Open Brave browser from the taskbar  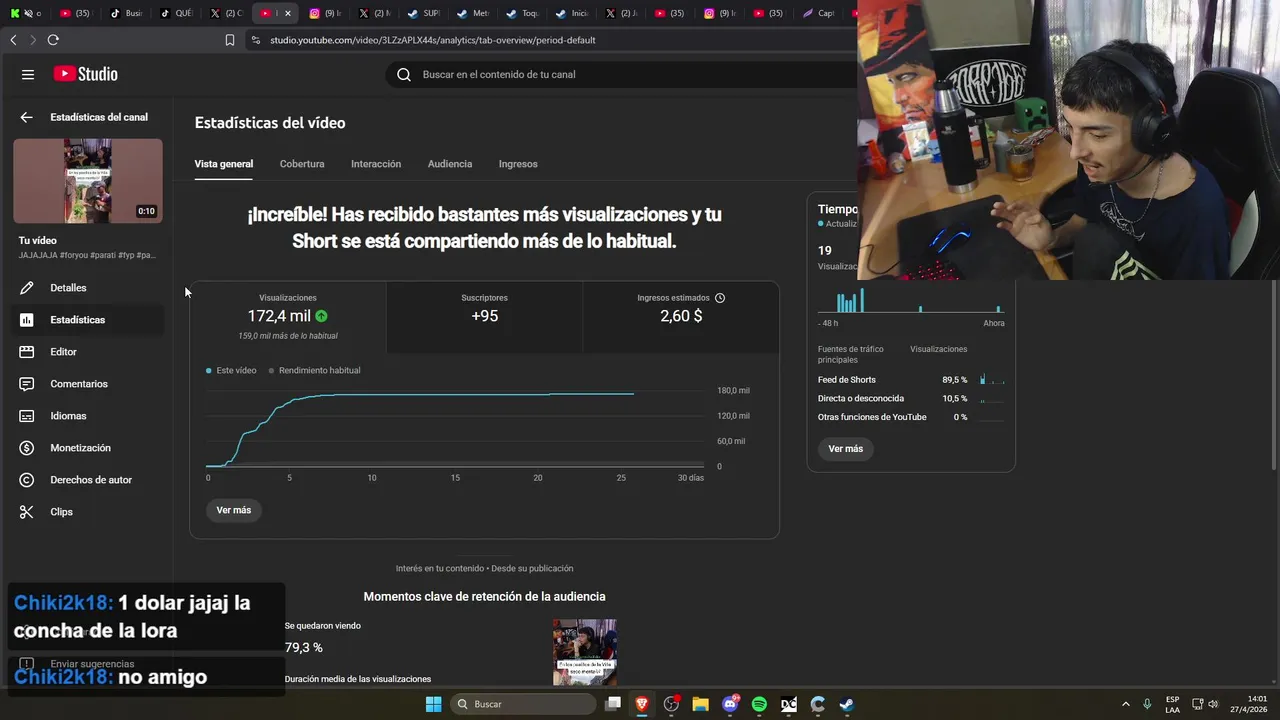[642, 704]
